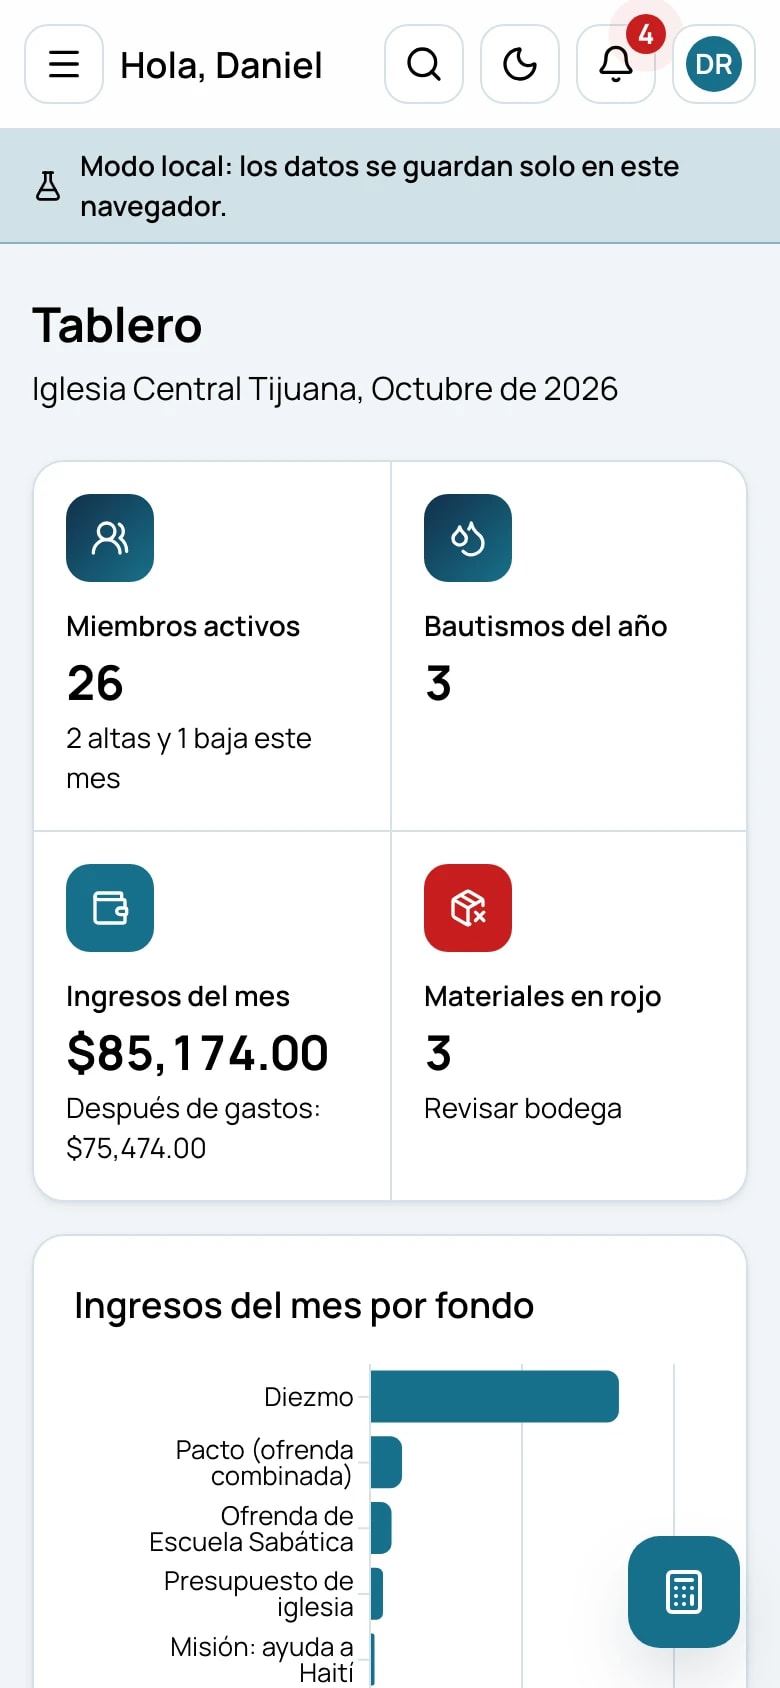Screen dimensions: 780x1688
Task: Click the red notification count badge
Action: coord(646,35)
